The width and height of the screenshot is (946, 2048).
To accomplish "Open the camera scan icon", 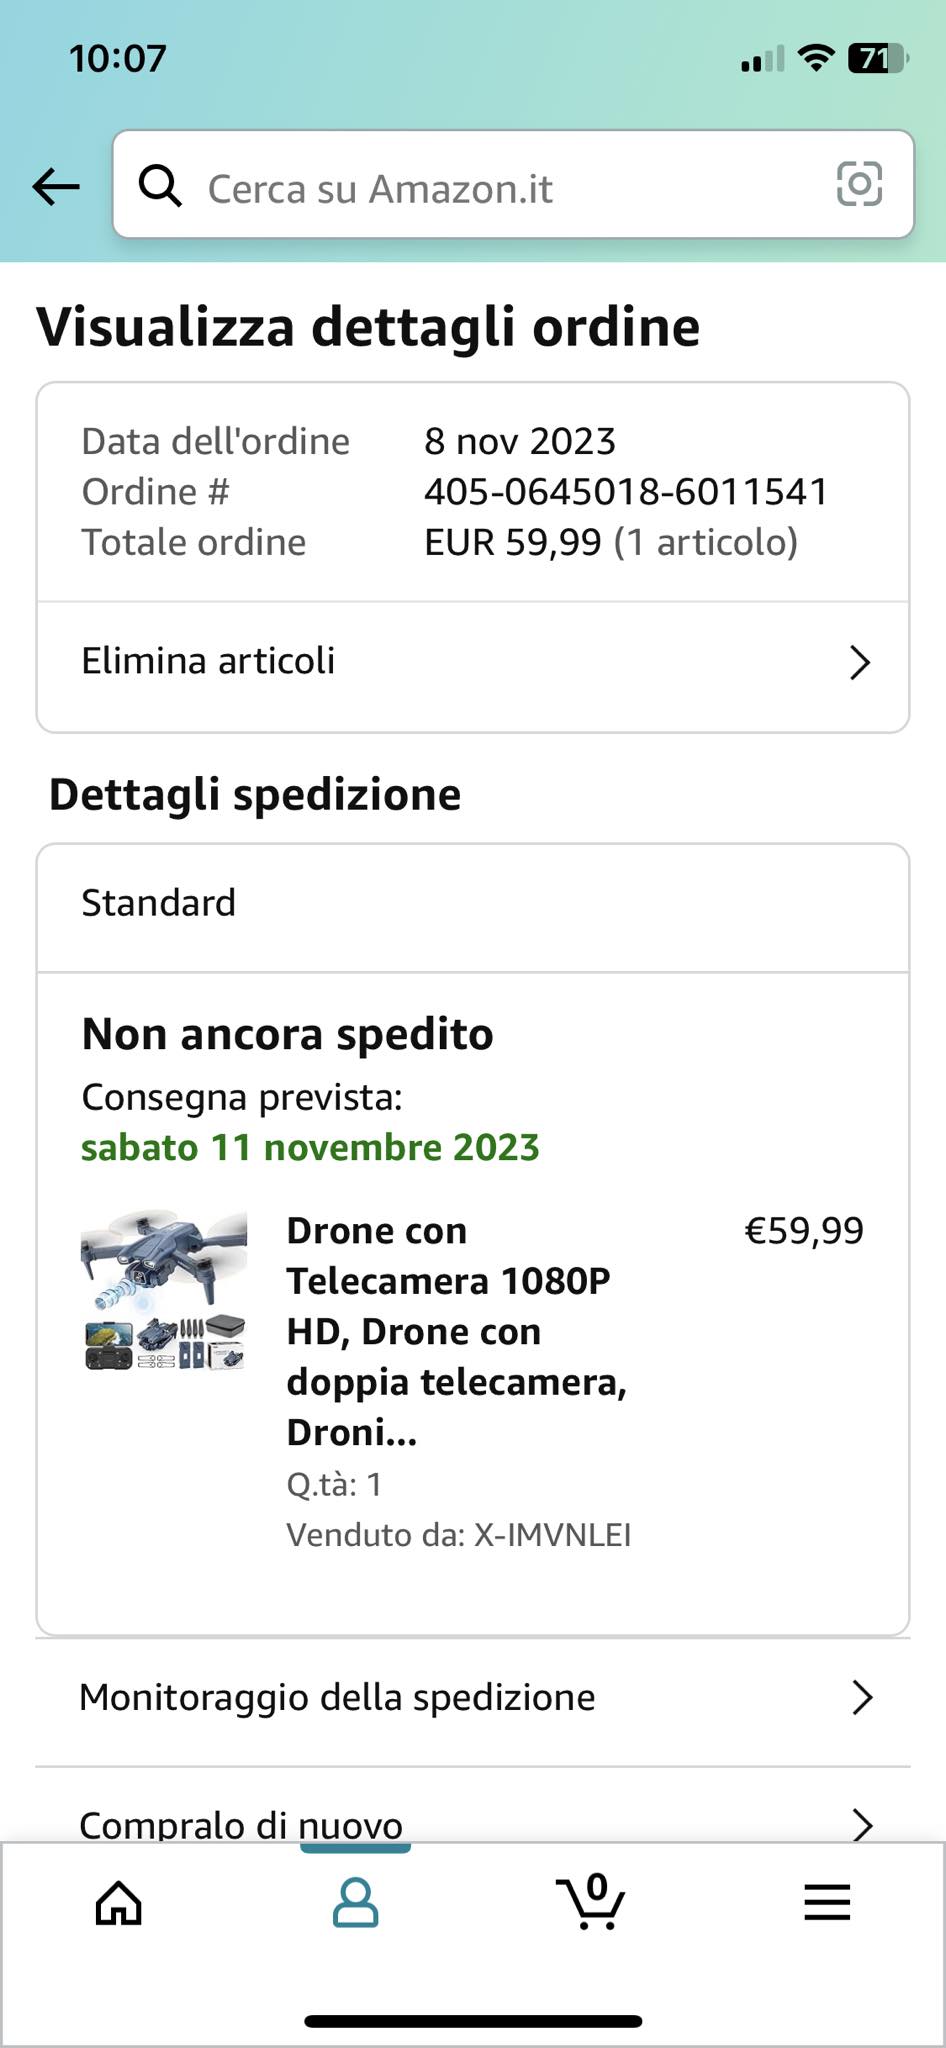I will (858, 185).
